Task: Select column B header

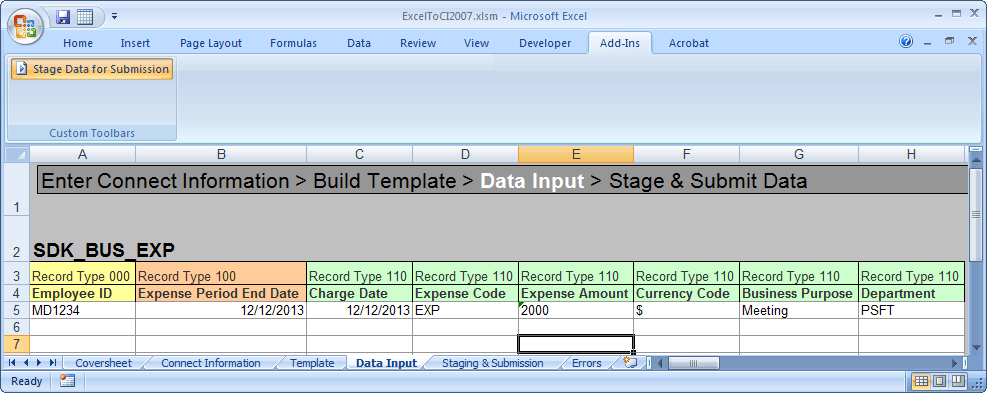Action: (221, 155)
